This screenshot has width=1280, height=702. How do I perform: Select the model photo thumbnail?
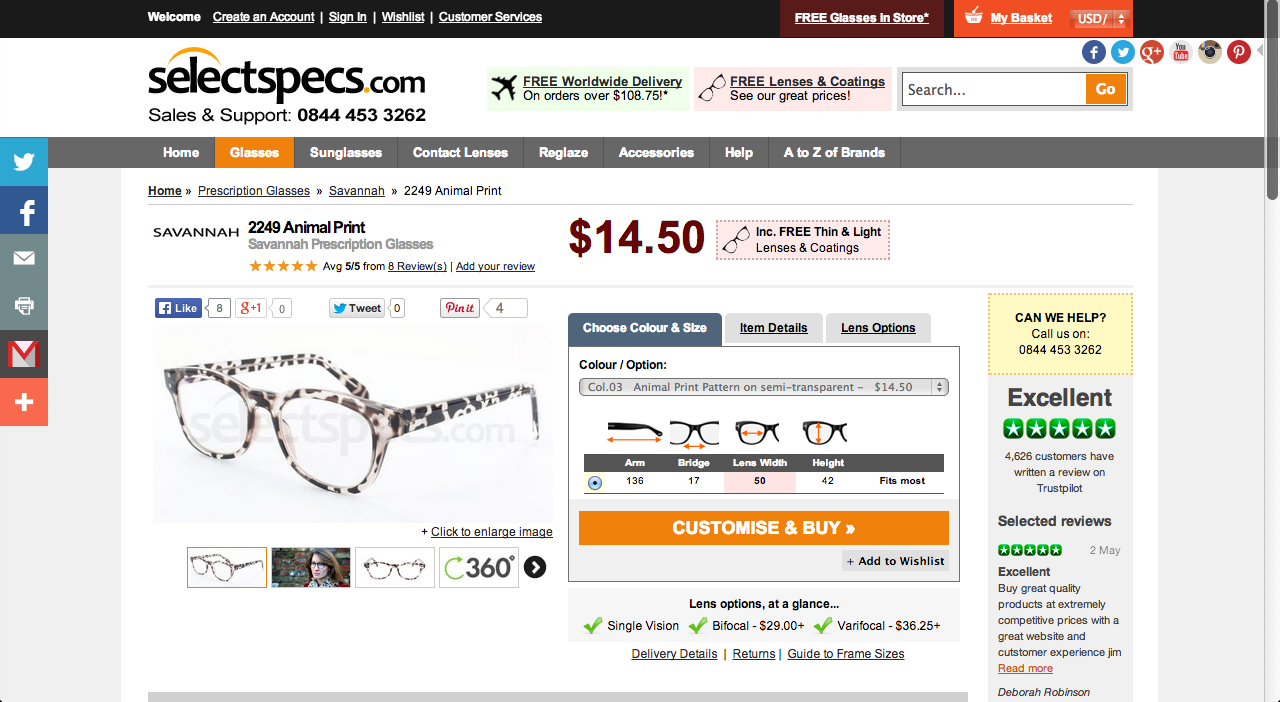[x=311, y=567]
